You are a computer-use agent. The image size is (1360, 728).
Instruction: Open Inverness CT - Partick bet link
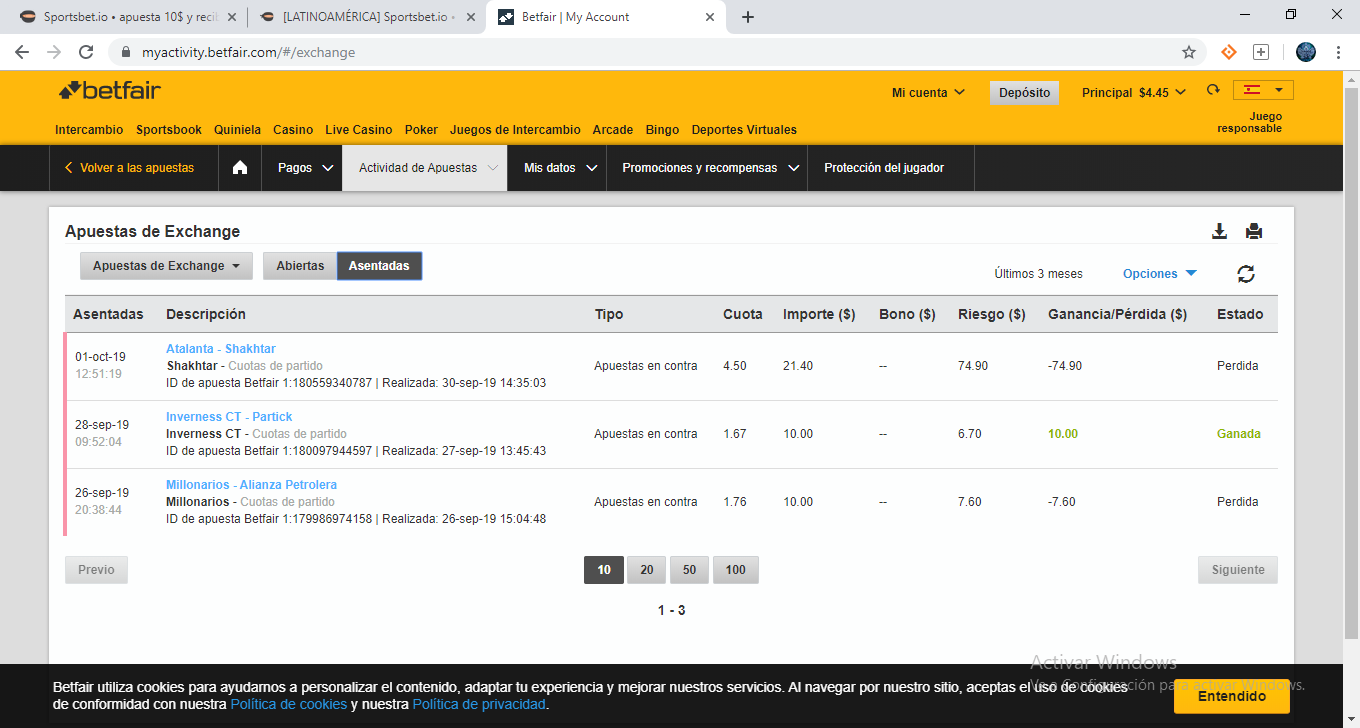229,417
